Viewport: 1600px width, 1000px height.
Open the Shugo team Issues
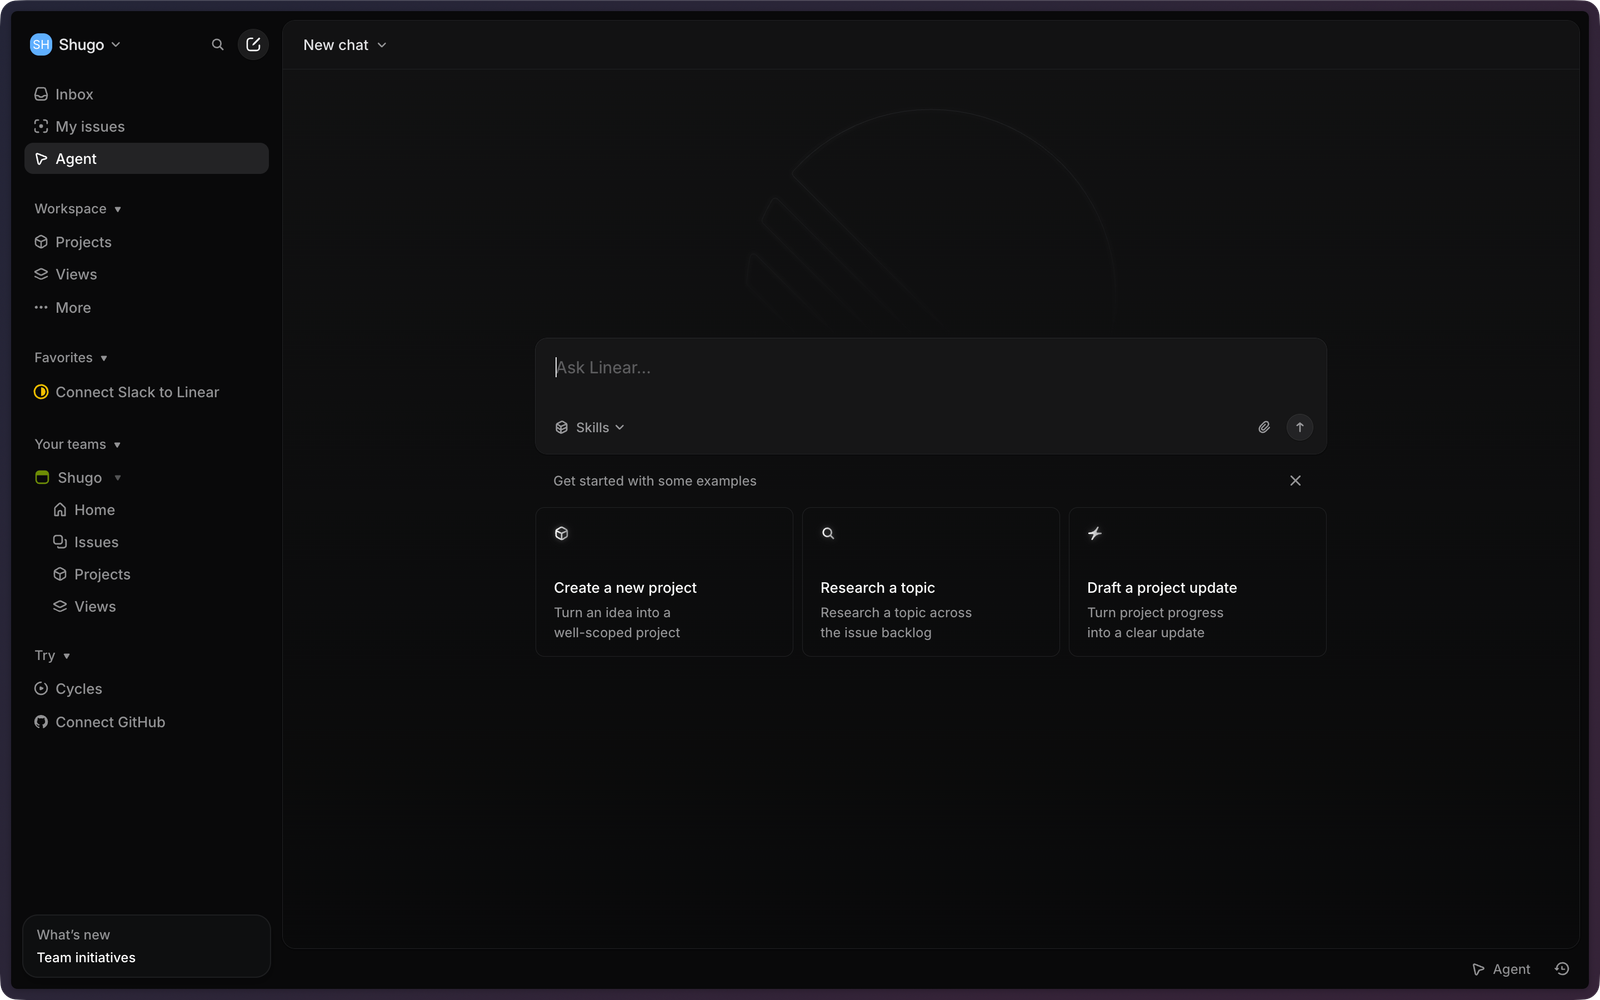[155, 542]
